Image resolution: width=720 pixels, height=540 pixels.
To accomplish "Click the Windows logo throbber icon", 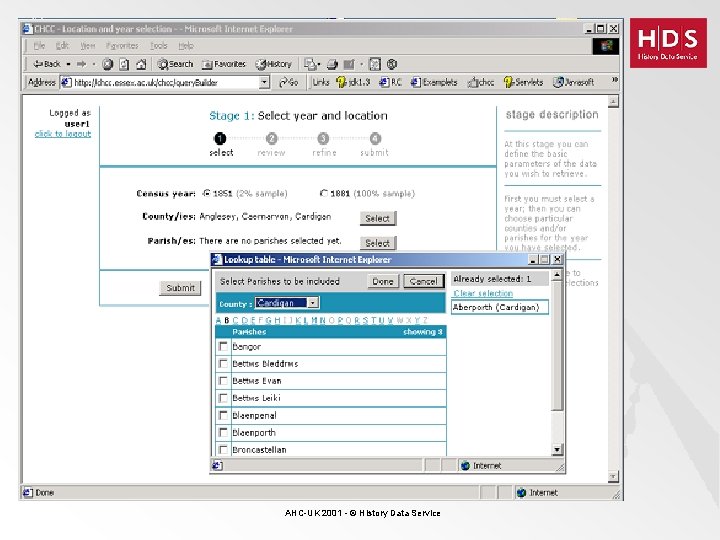I will click(606, 46).
